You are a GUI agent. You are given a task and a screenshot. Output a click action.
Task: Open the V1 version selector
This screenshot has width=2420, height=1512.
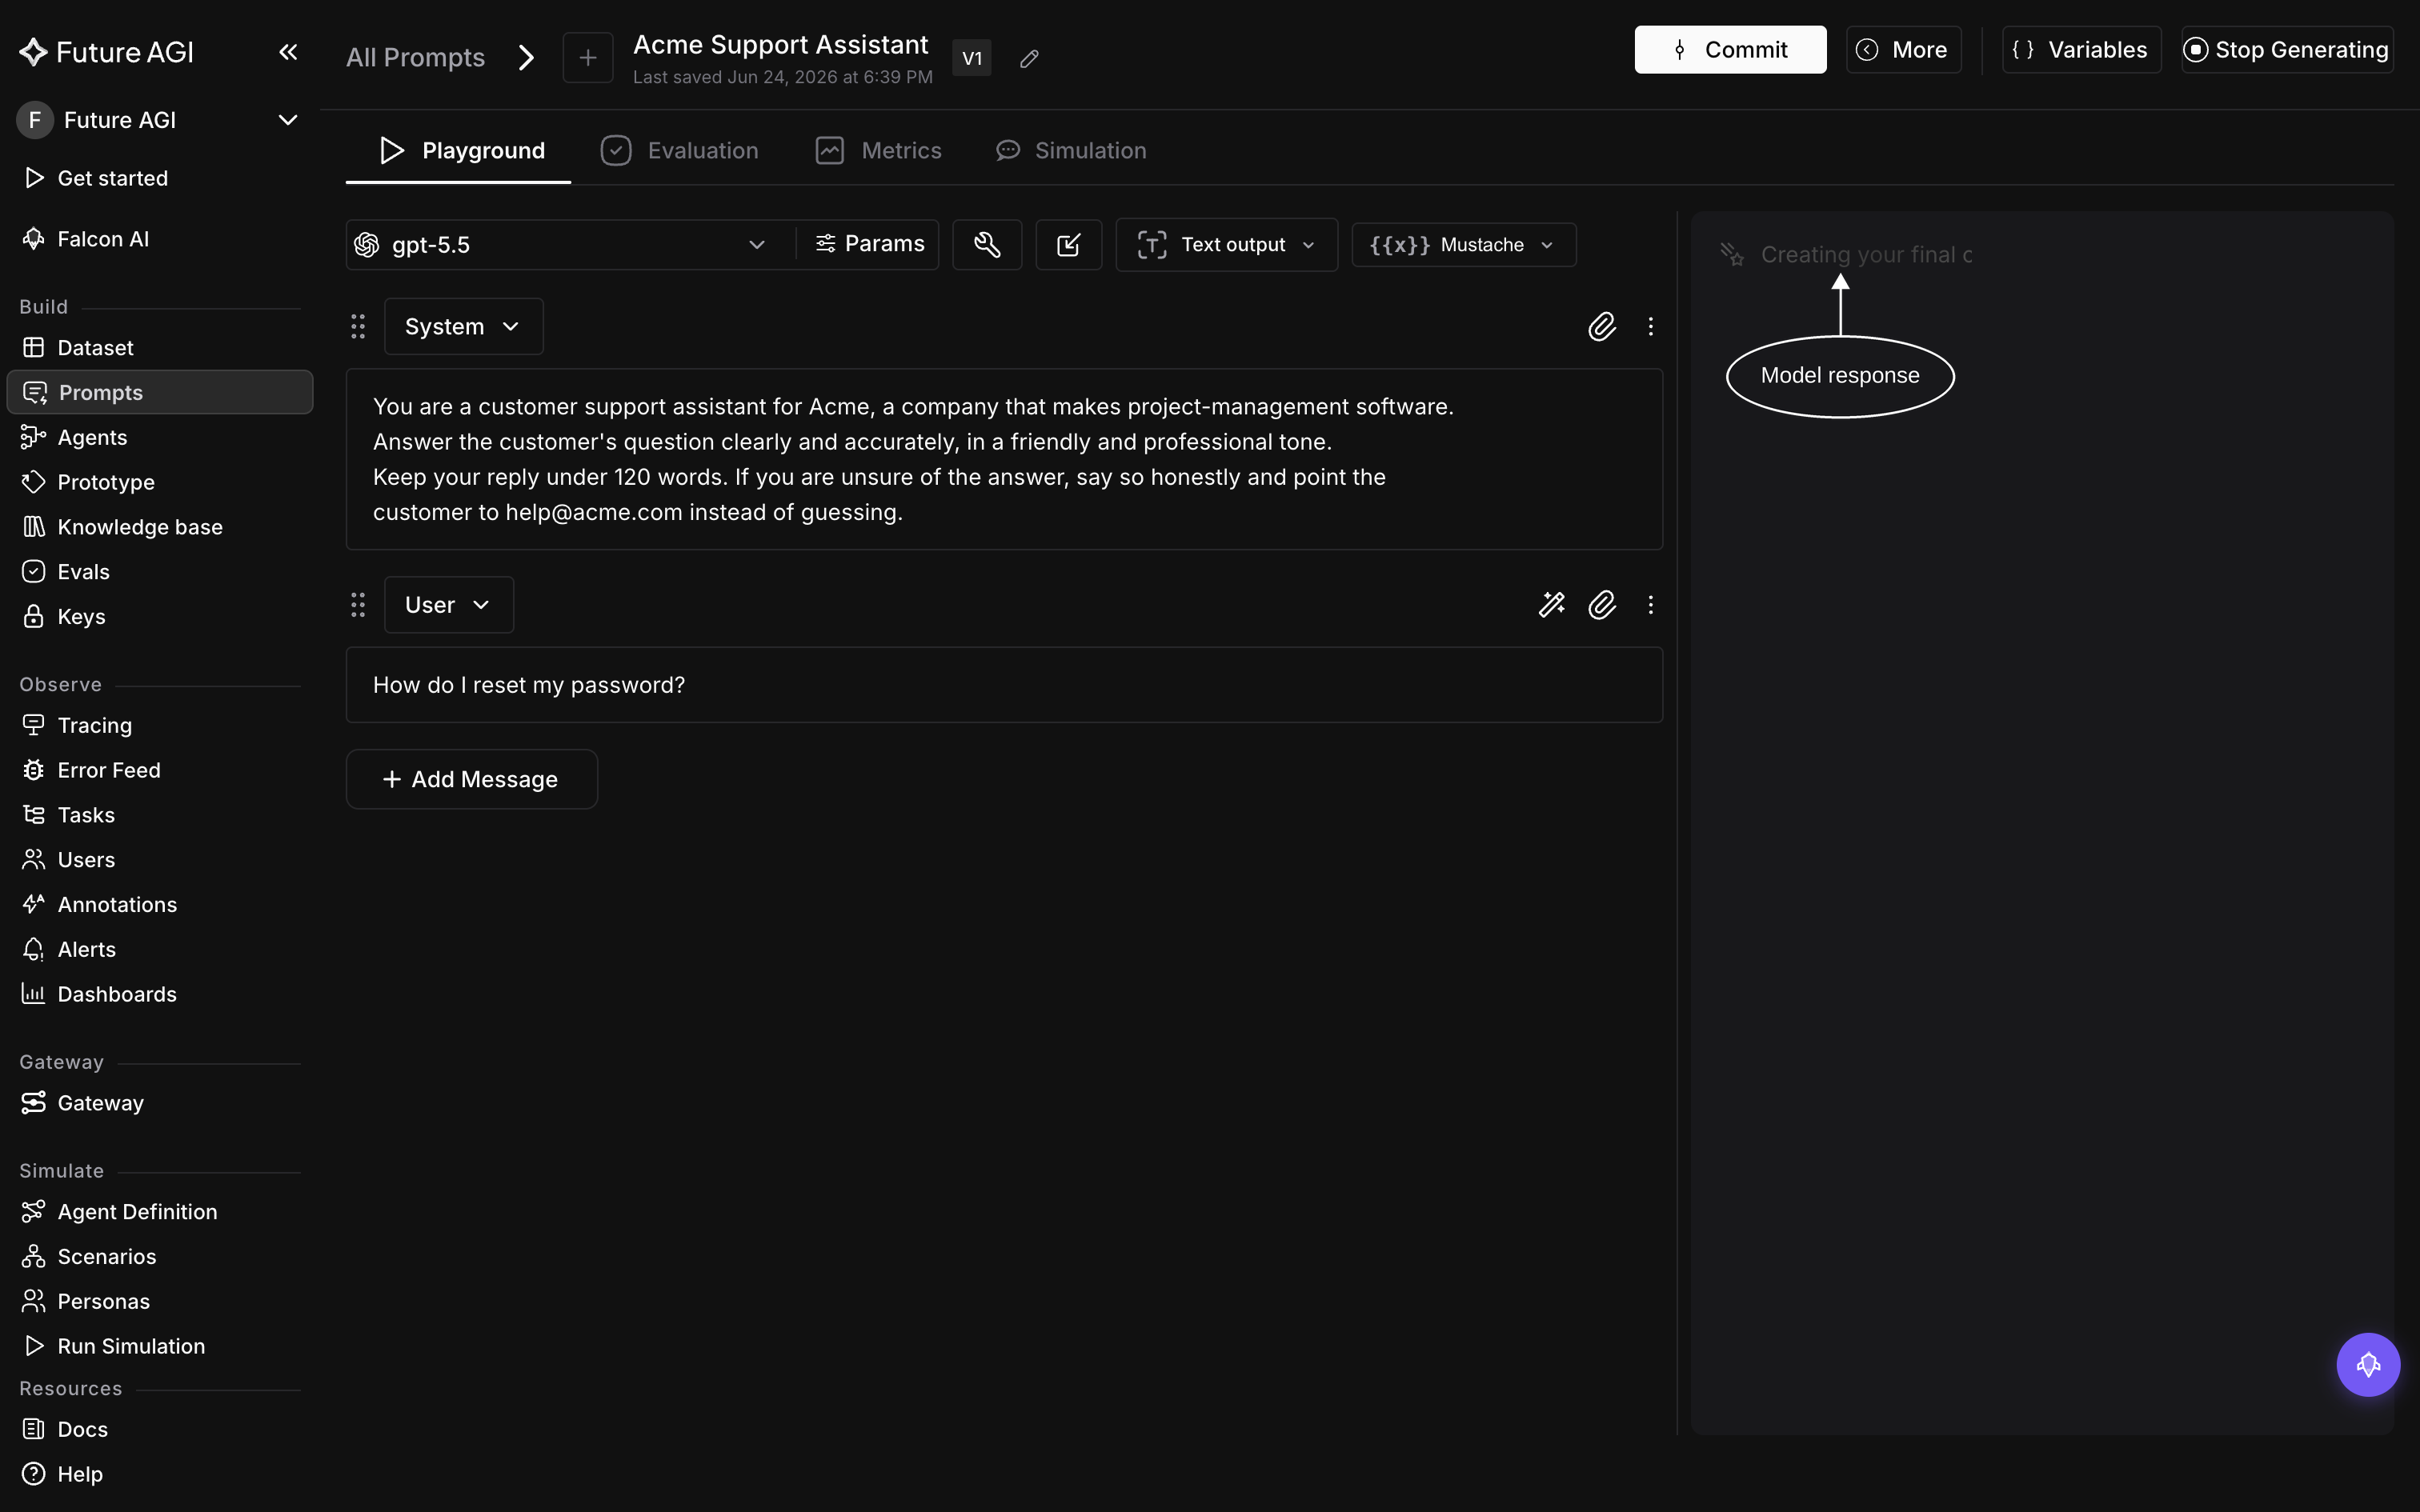[972, 58]
